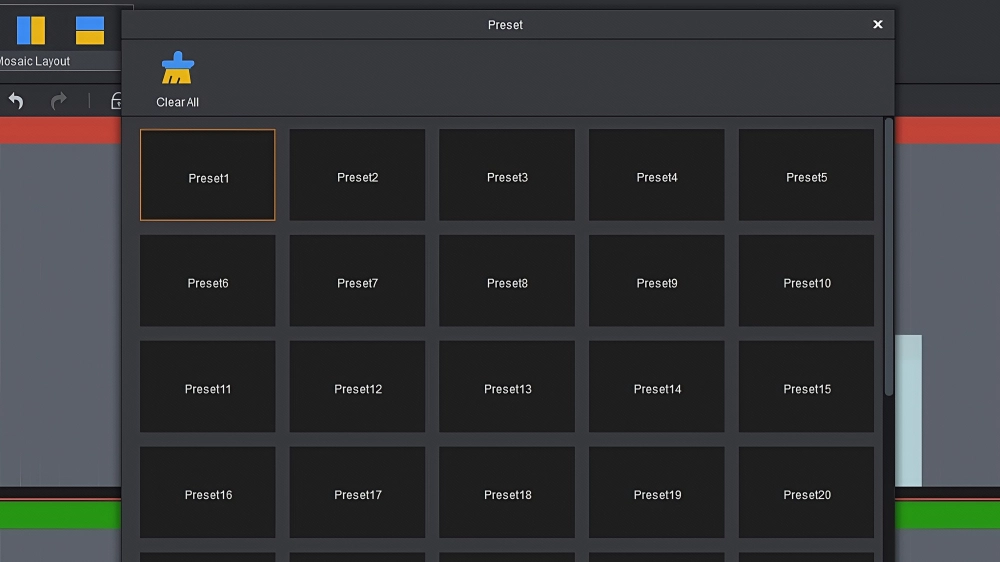
Task: Pick the Preset15 tile
Action: click(x=806, y=387)
